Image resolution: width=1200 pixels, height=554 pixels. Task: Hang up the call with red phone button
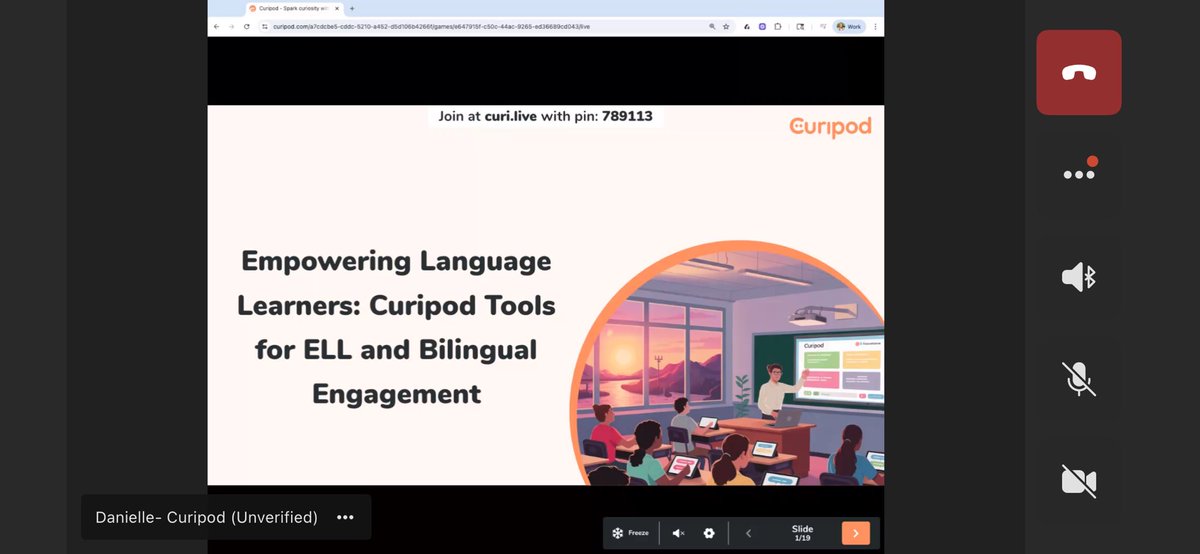click(1079, 72)
